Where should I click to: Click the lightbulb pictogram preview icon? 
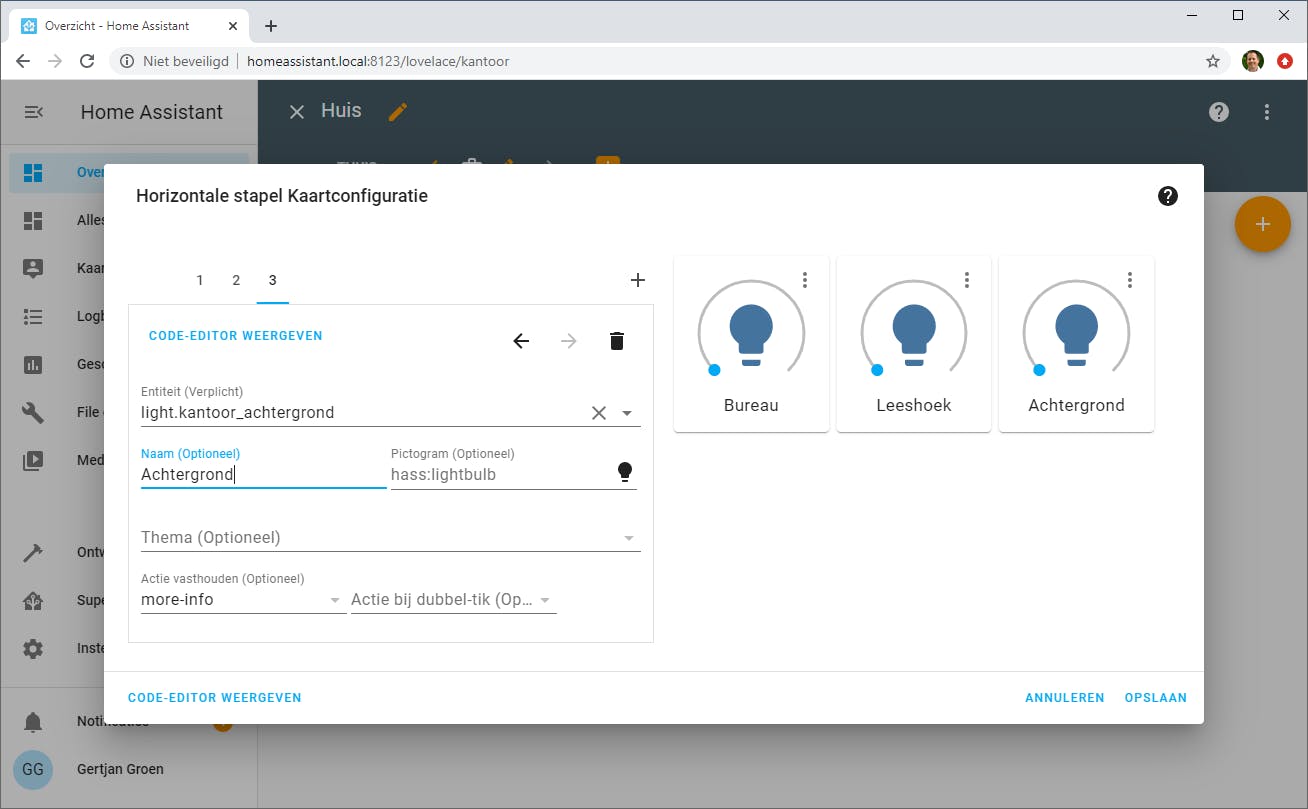[x=625, y=473]
